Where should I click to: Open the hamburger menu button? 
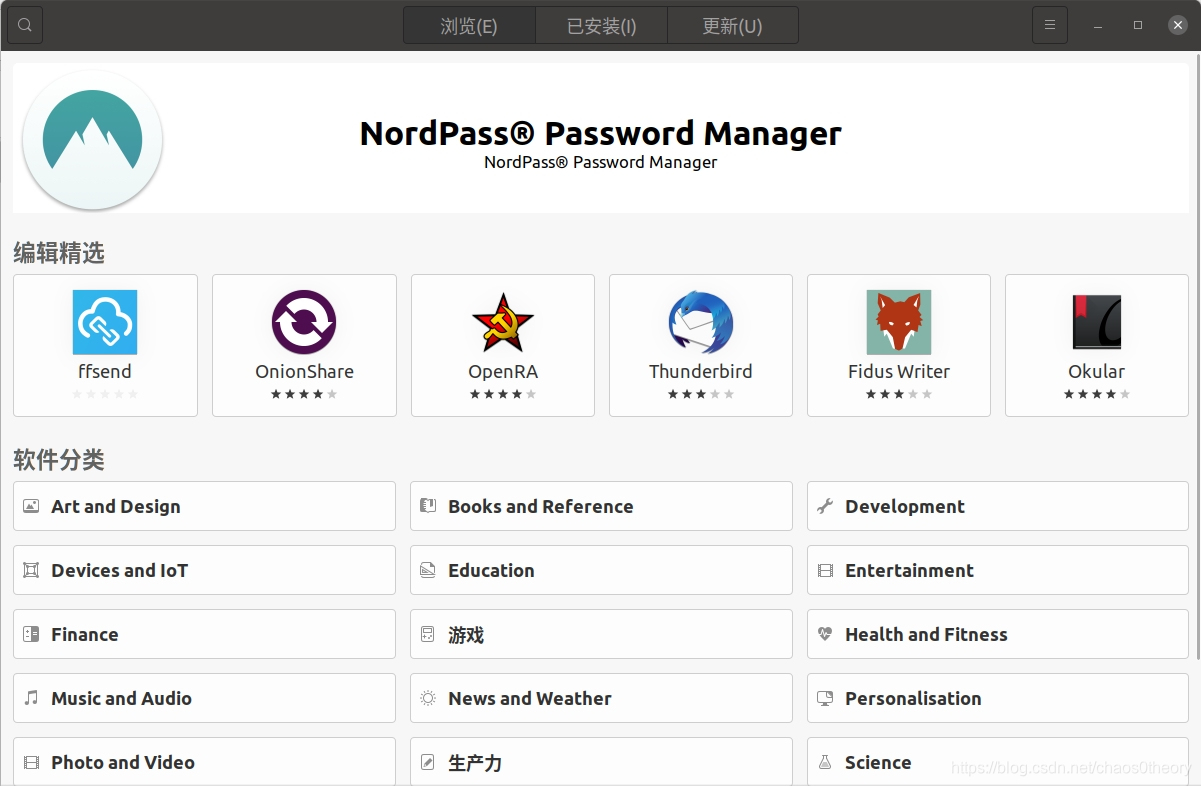1050,25
